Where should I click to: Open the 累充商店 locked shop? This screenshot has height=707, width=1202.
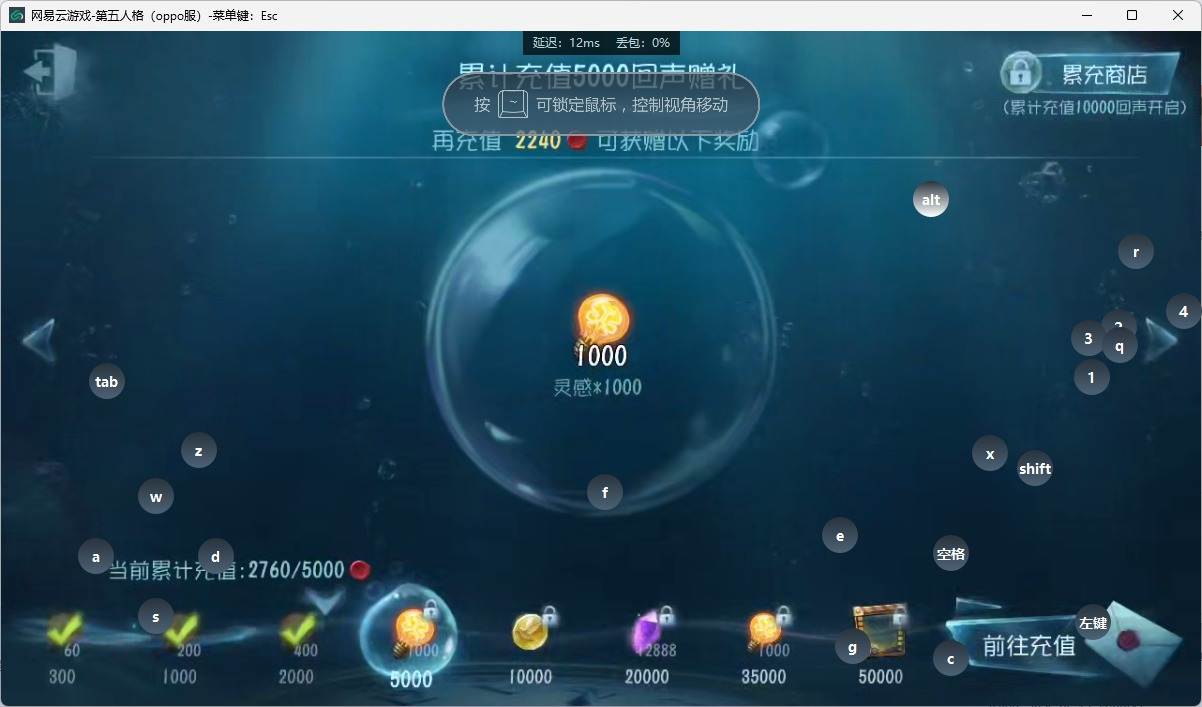pyautogui.click(x=1090, y=74)
